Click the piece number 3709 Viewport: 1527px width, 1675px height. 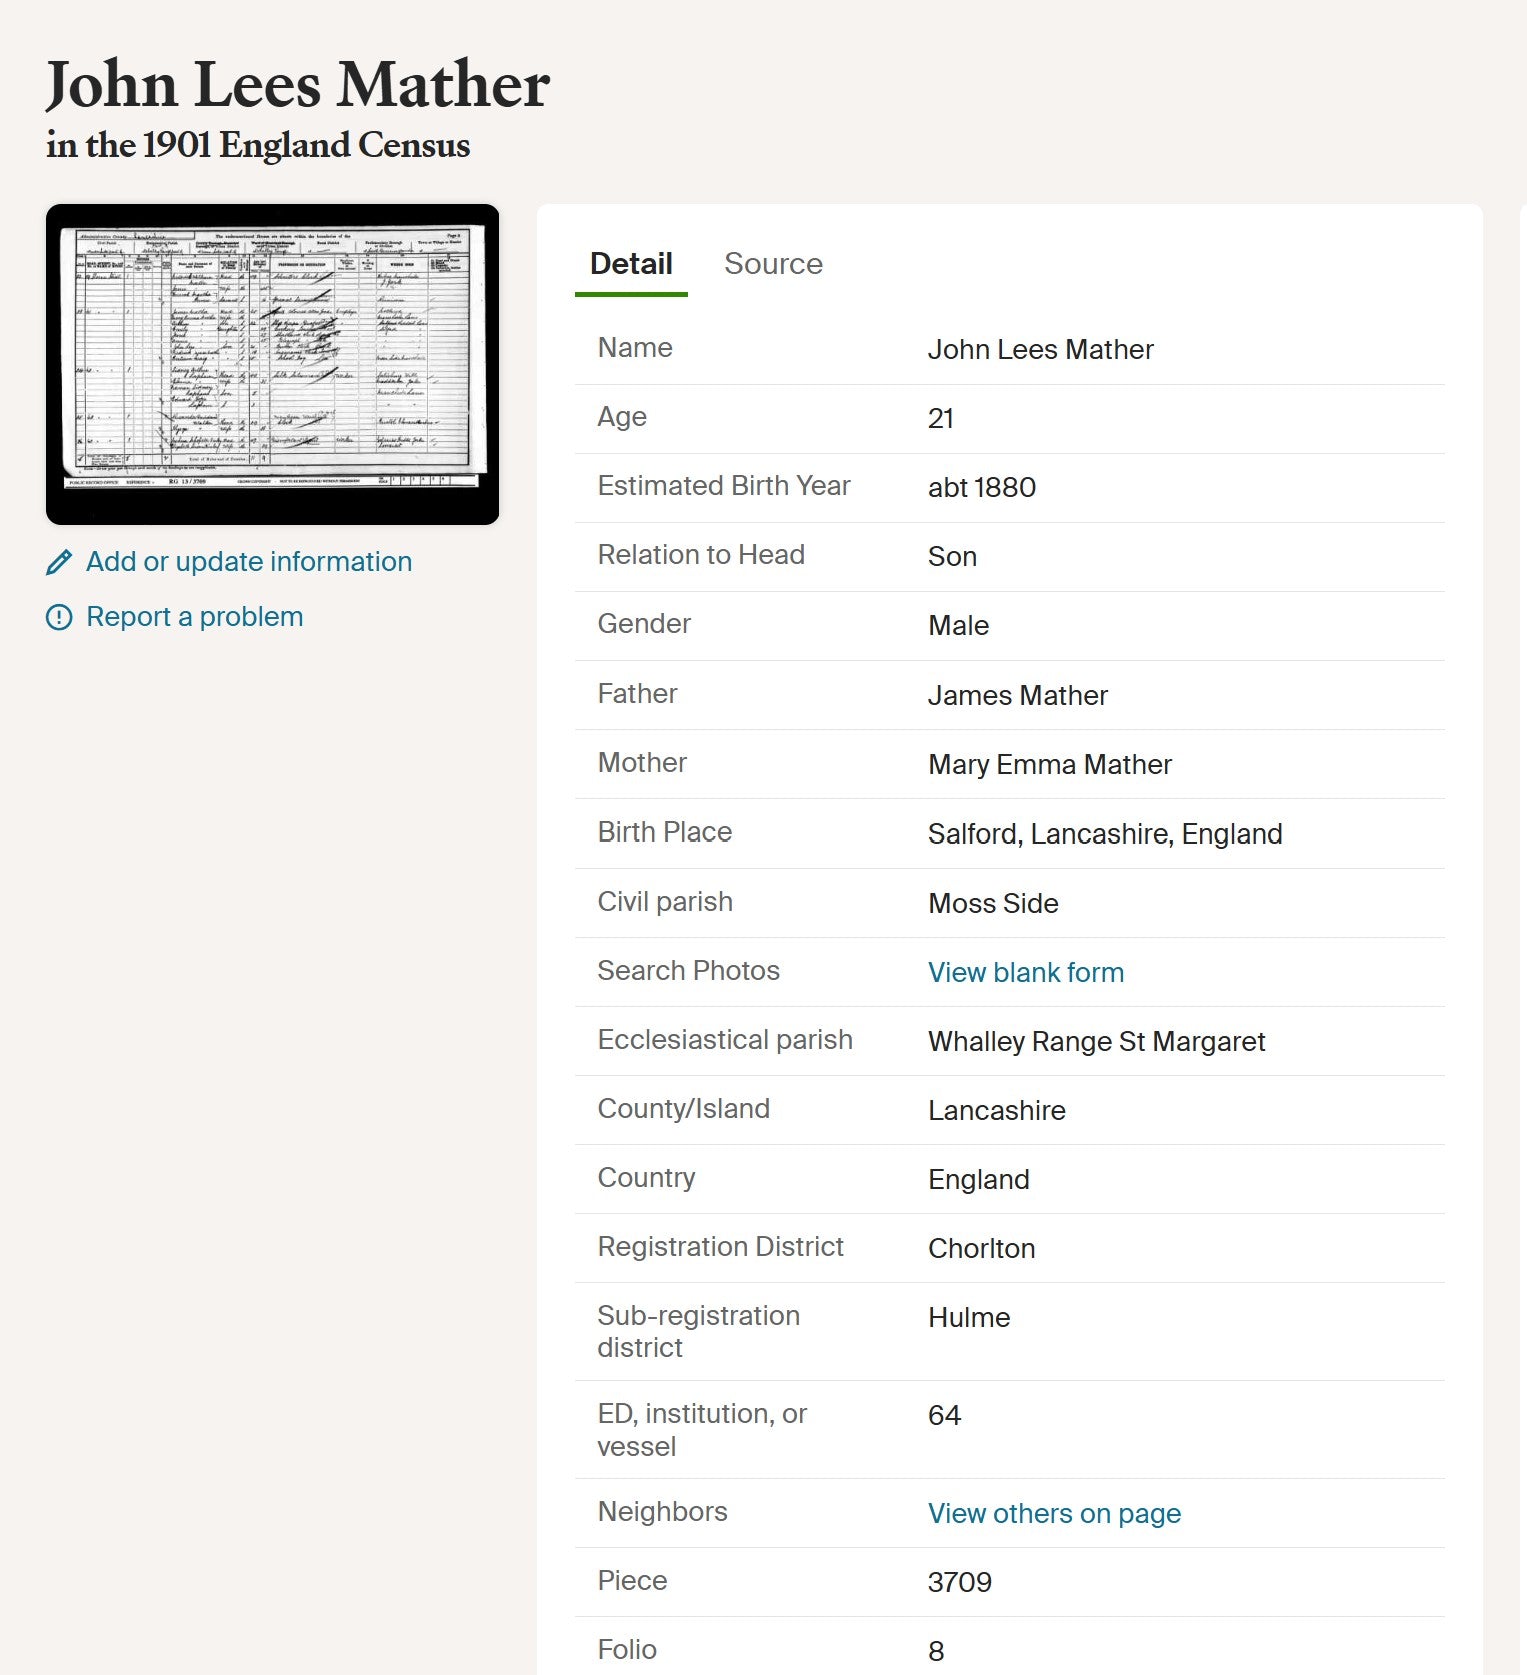click(959, 1583)
